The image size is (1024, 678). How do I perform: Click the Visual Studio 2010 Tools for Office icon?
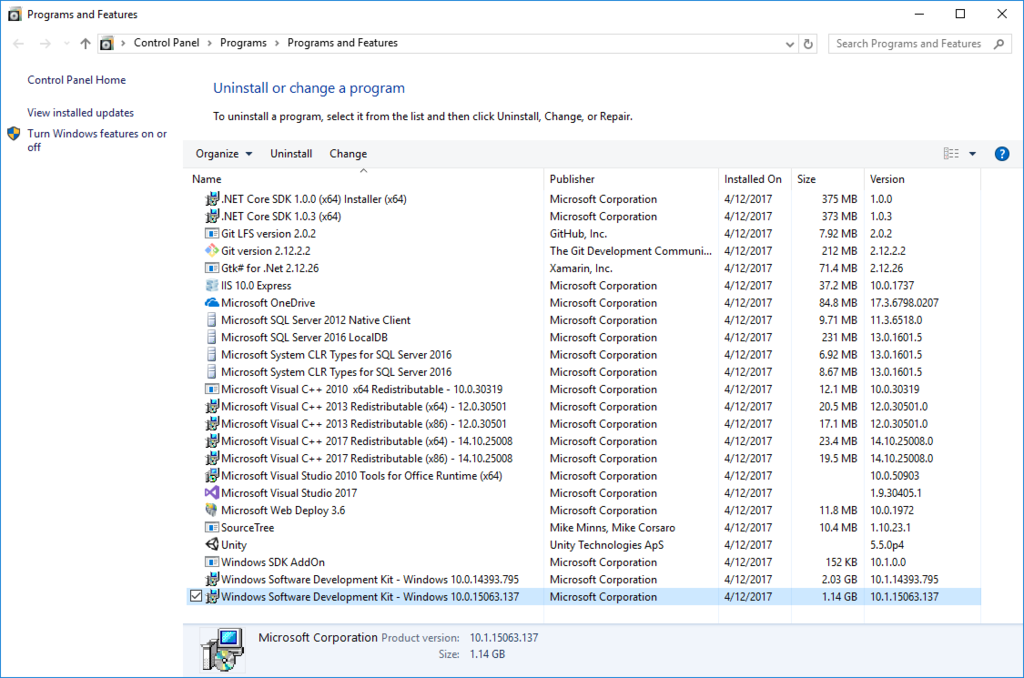[212, 476]
